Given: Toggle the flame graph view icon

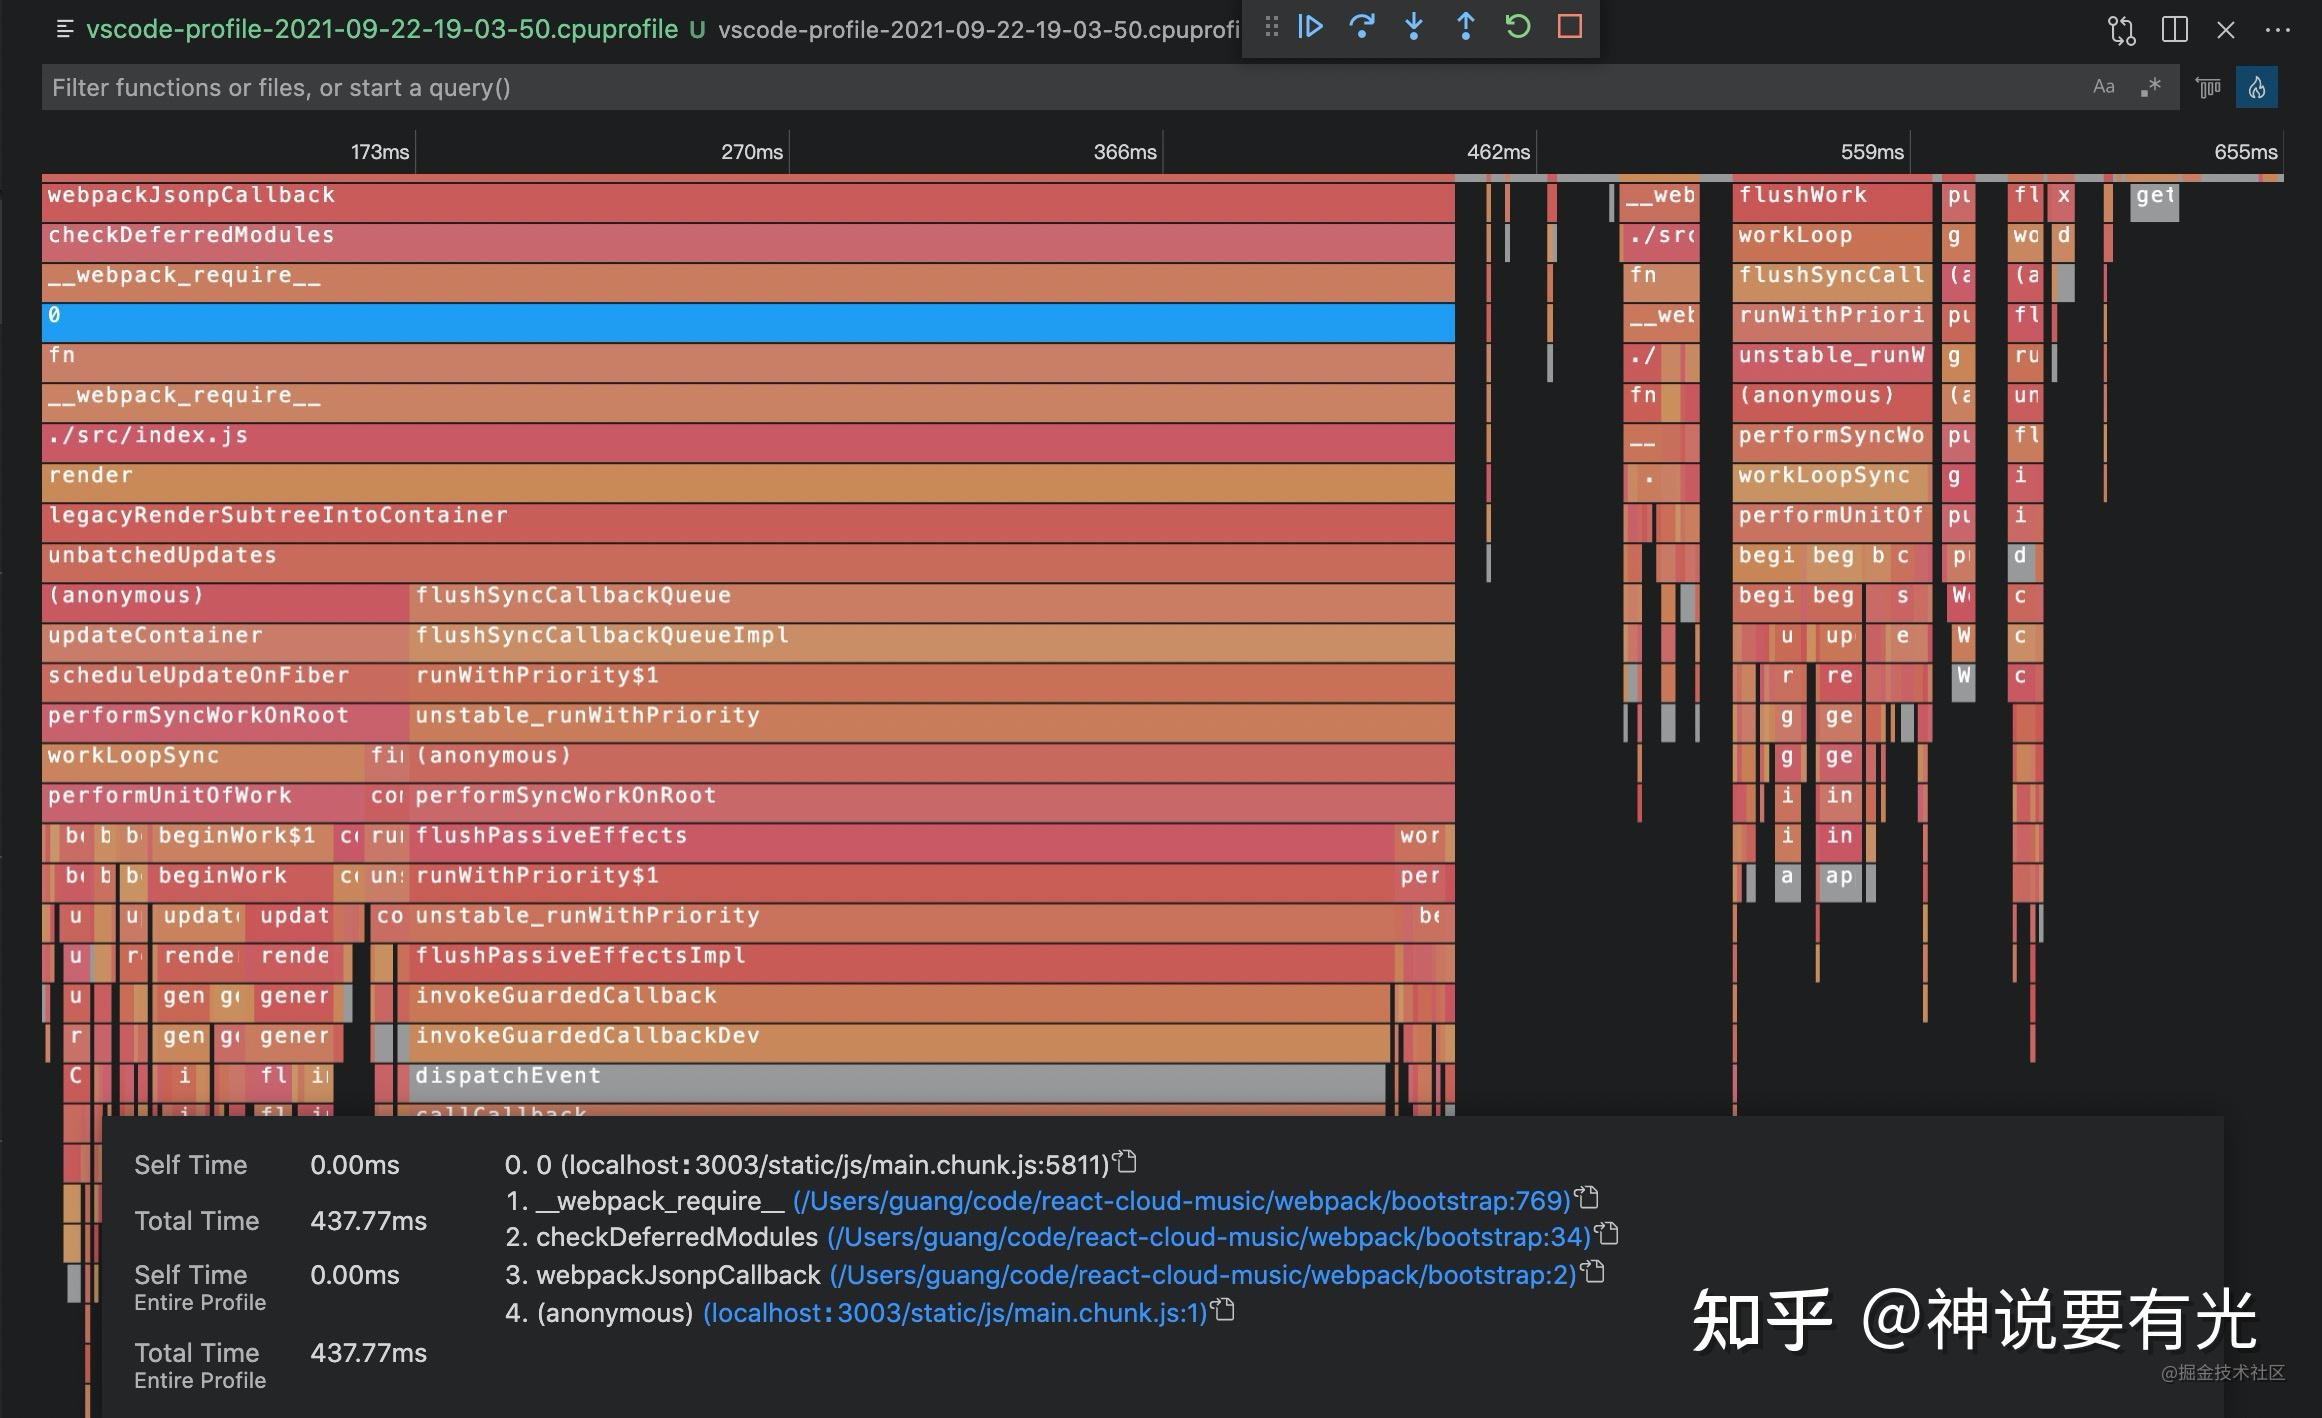Looking at the screenshot, I should point(2257,87).
